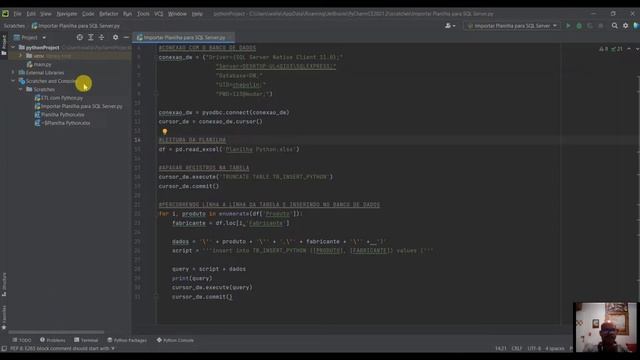Click the 4 spaces indent status entry
This screenshot has width=640, height=360.
[555, 349]
